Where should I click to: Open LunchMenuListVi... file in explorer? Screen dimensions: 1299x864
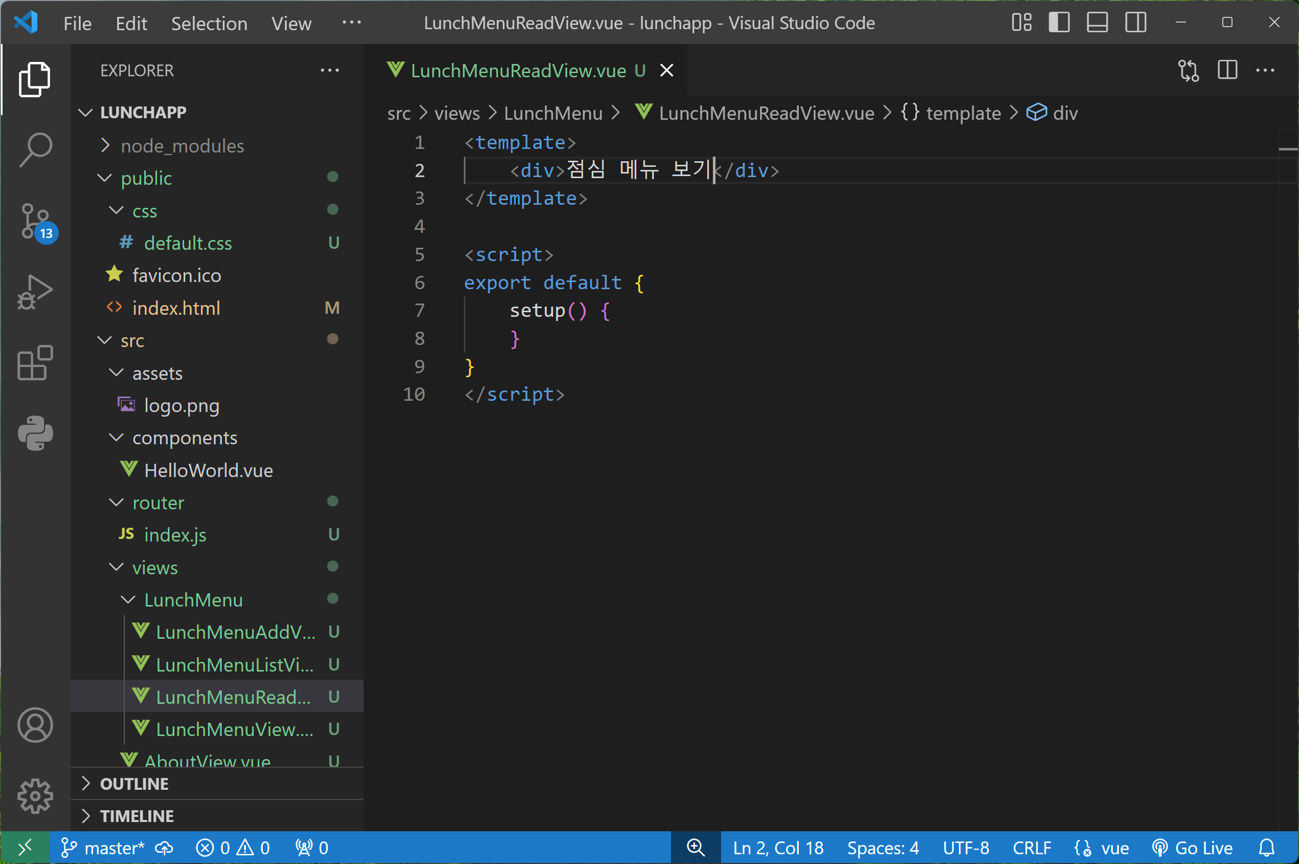tap(217, 664)
